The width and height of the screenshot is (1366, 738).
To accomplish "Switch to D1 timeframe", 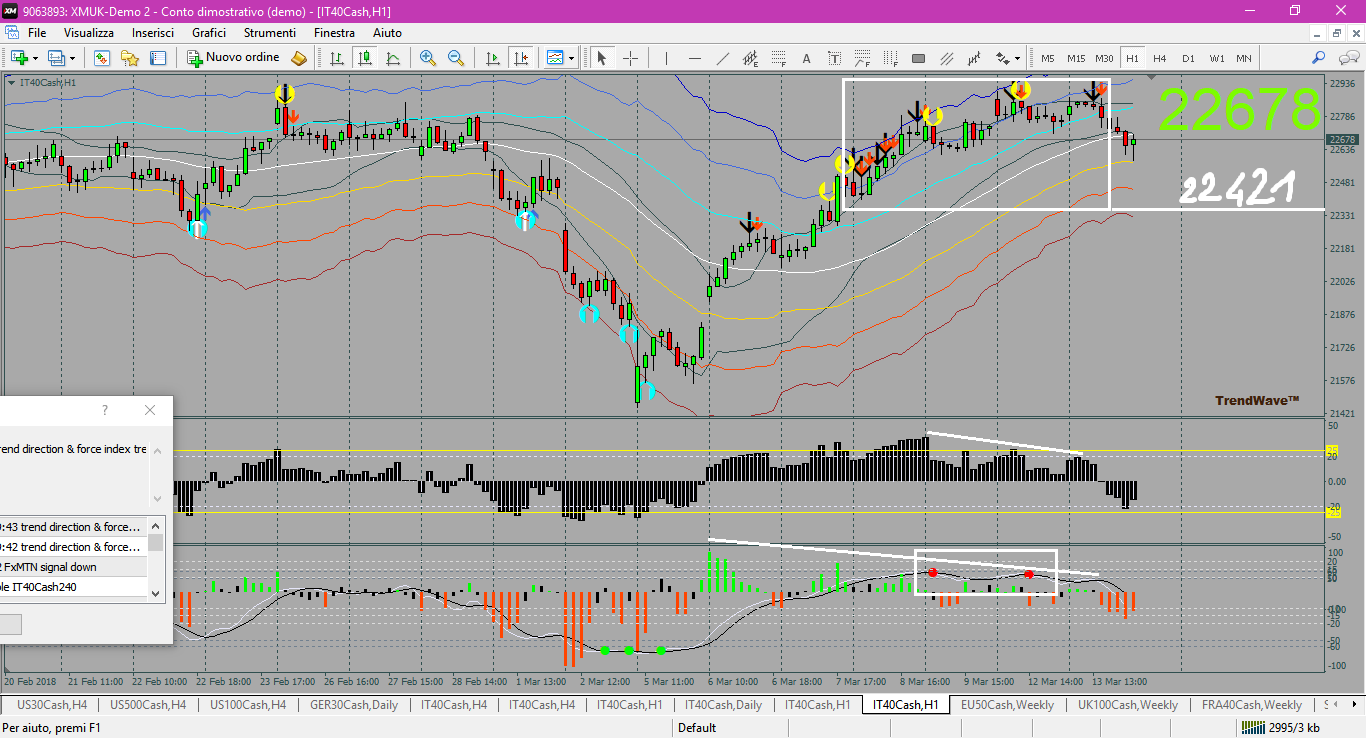I will pos(1188,58).
